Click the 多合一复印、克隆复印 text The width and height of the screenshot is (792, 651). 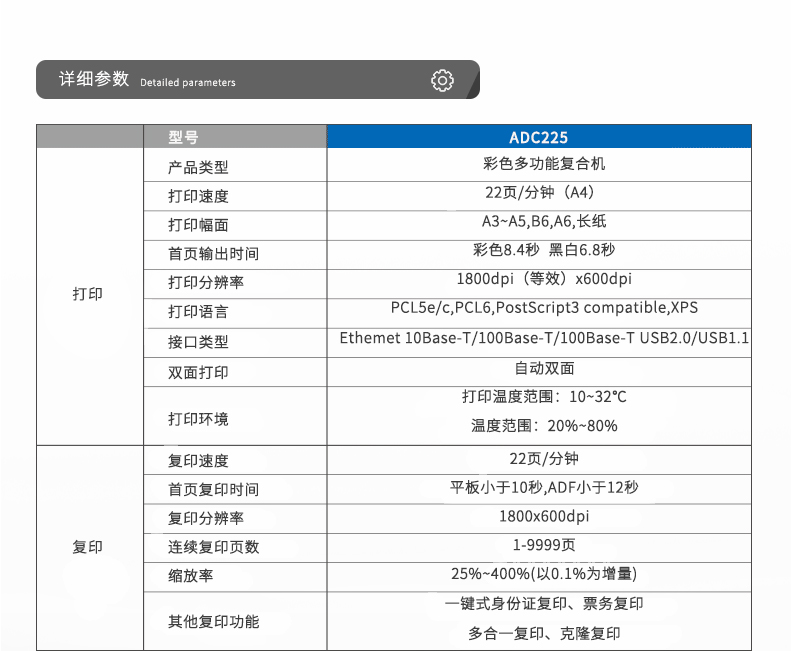544,633
